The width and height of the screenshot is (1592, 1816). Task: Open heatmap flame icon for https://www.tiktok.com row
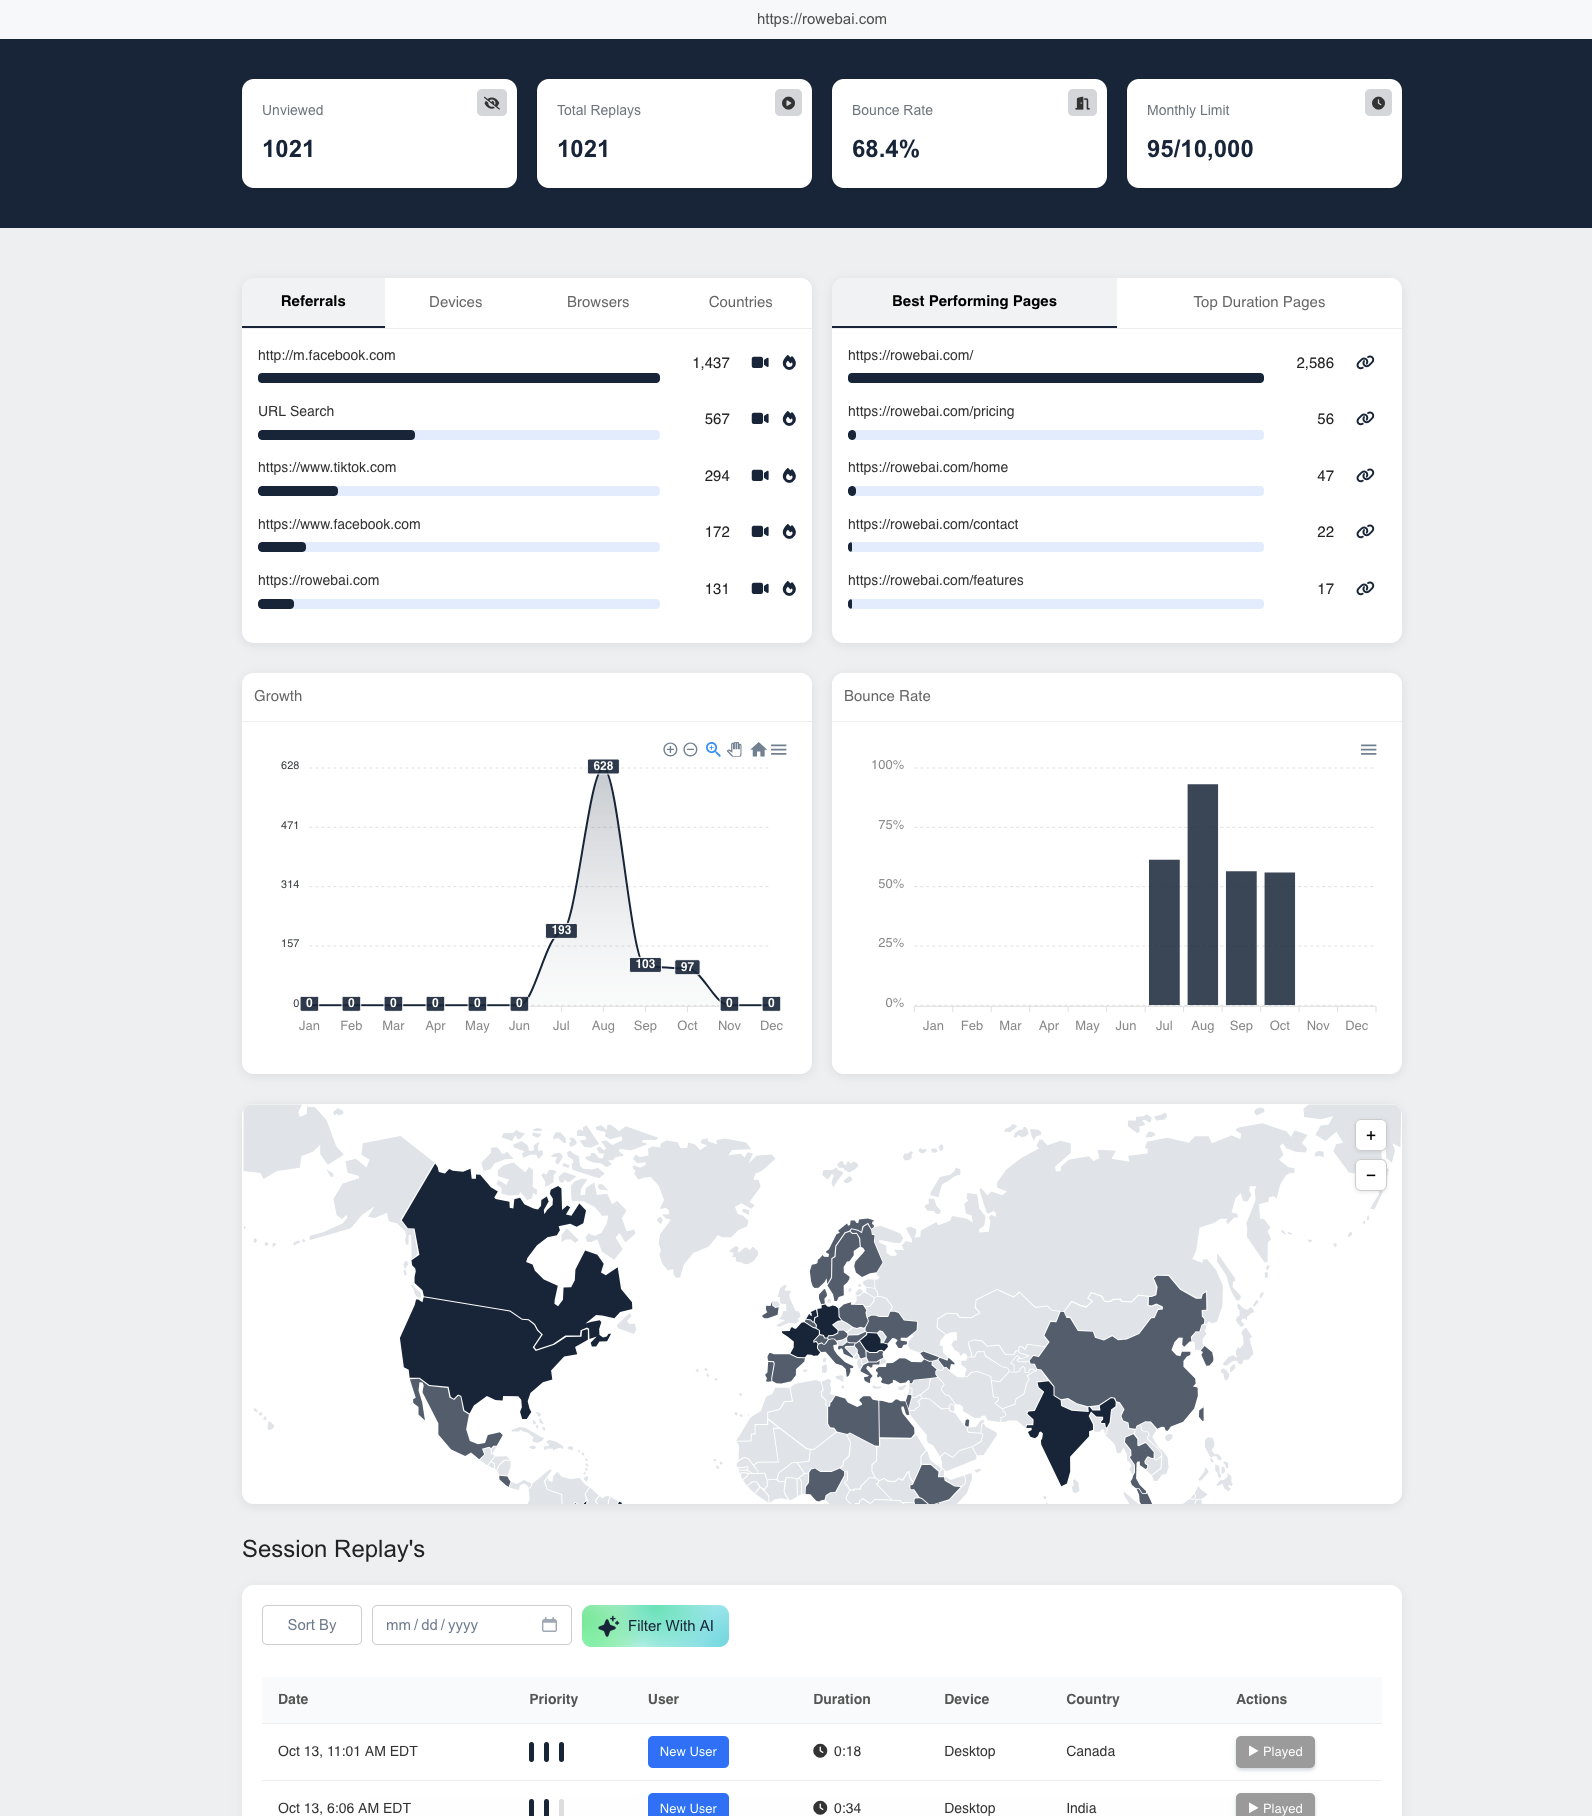[x=789, y=476]
